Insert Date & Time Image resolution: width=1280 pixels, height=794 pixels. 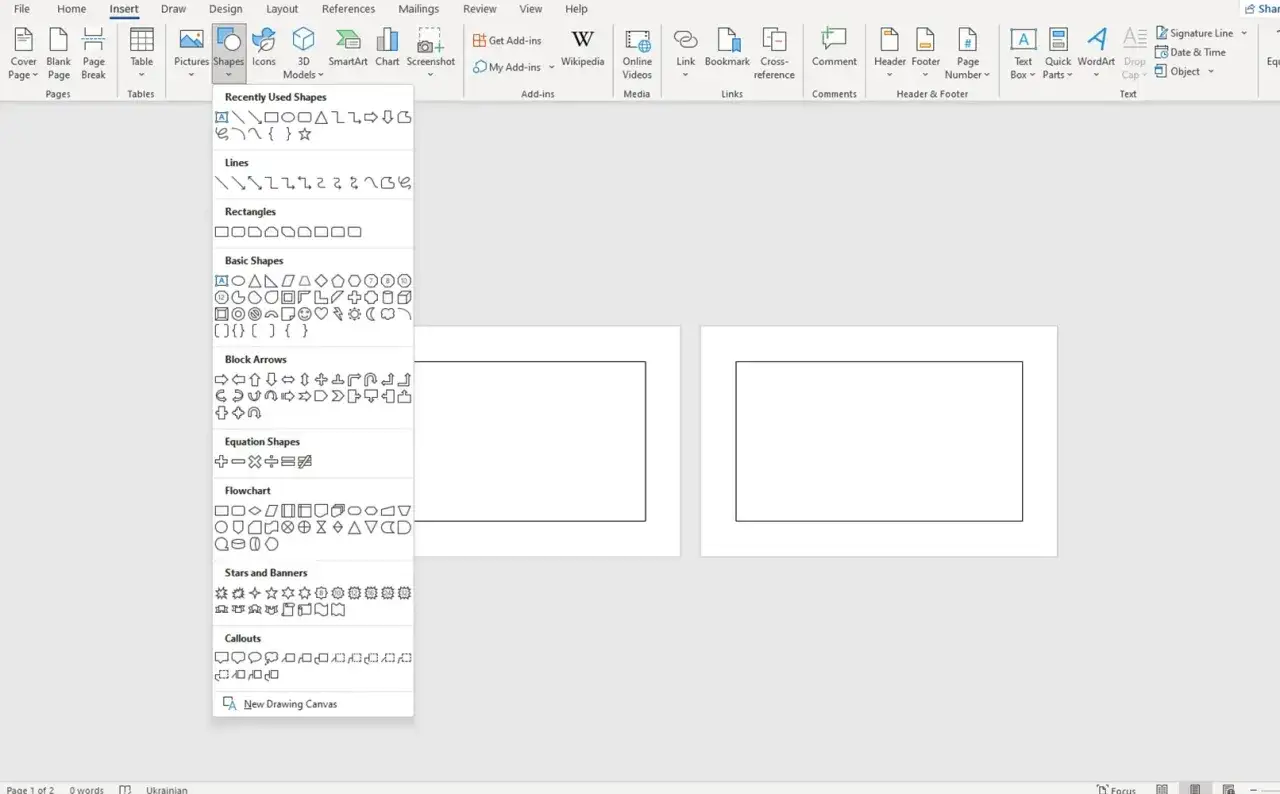pos(1190,52)
